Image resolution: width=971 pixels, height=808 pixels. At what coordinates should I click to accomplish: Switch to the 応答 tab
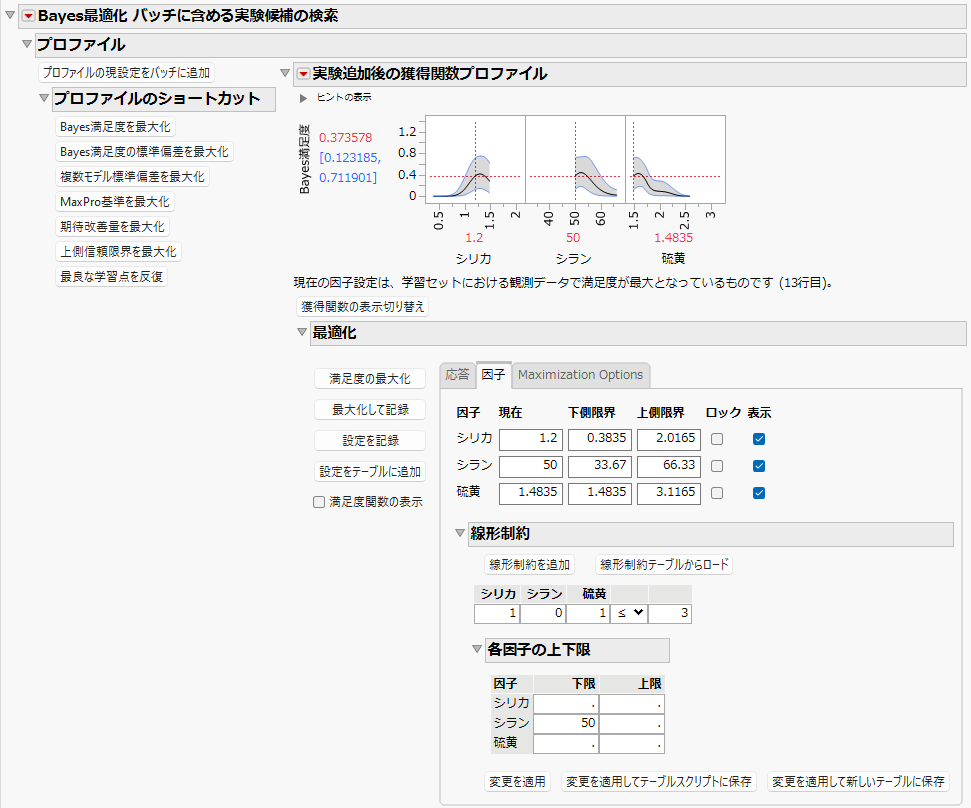(458, 375)
